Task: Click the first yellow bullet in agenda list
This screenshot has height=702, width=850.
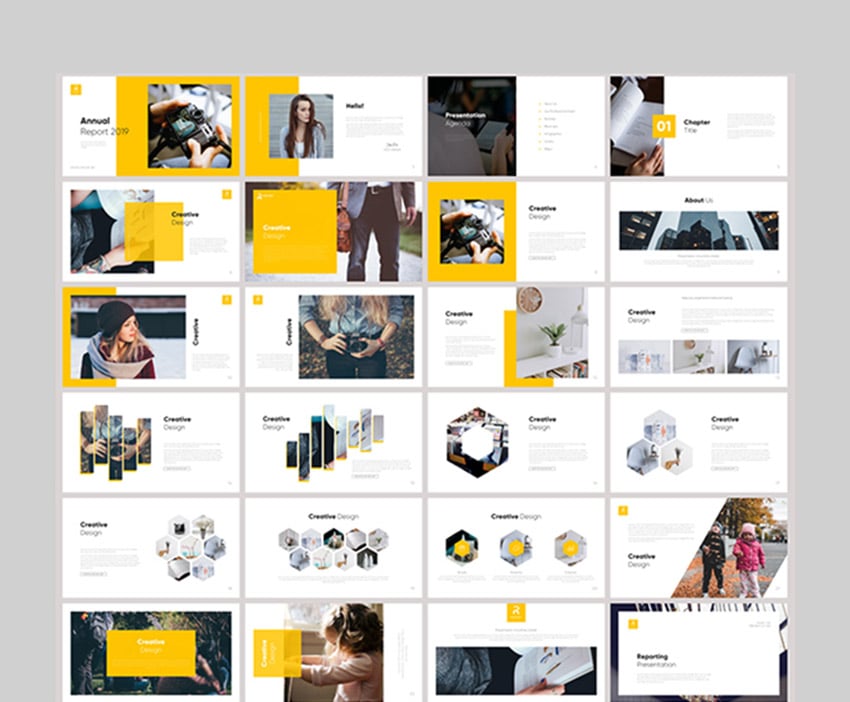Action: [x=541, y=103]
